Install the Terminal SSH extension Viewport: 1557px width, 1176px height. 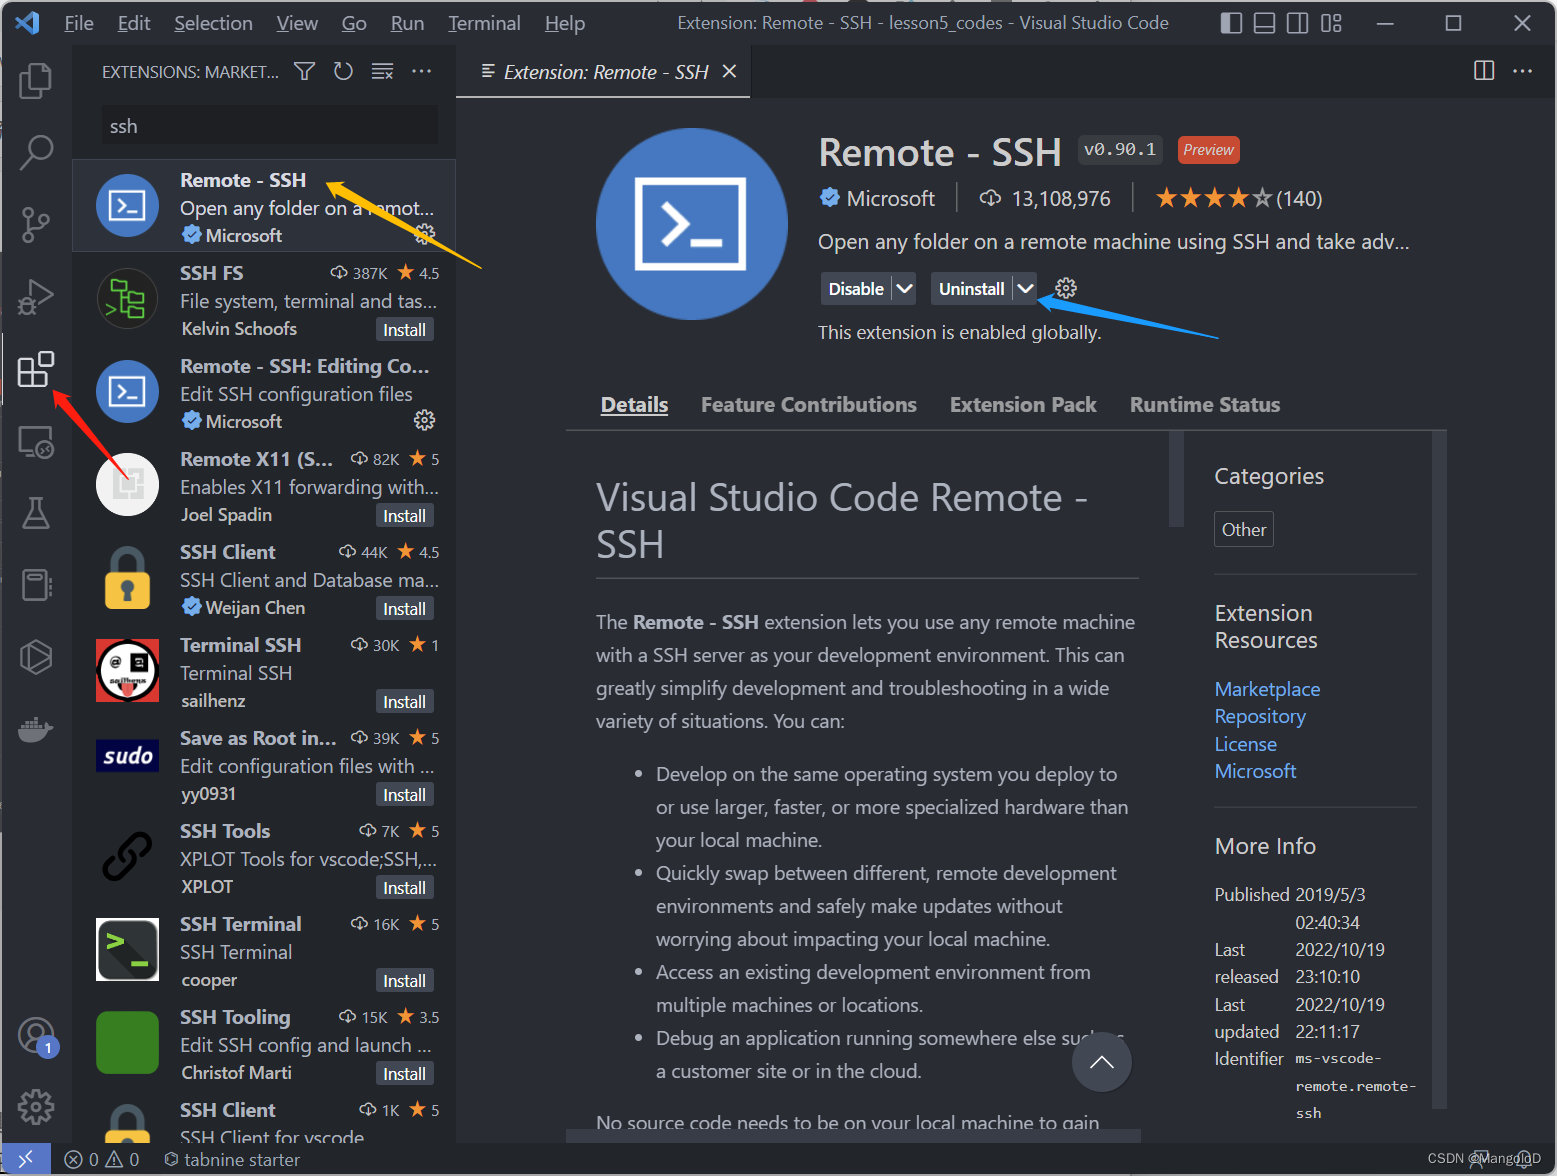click(x=404, y=702)
